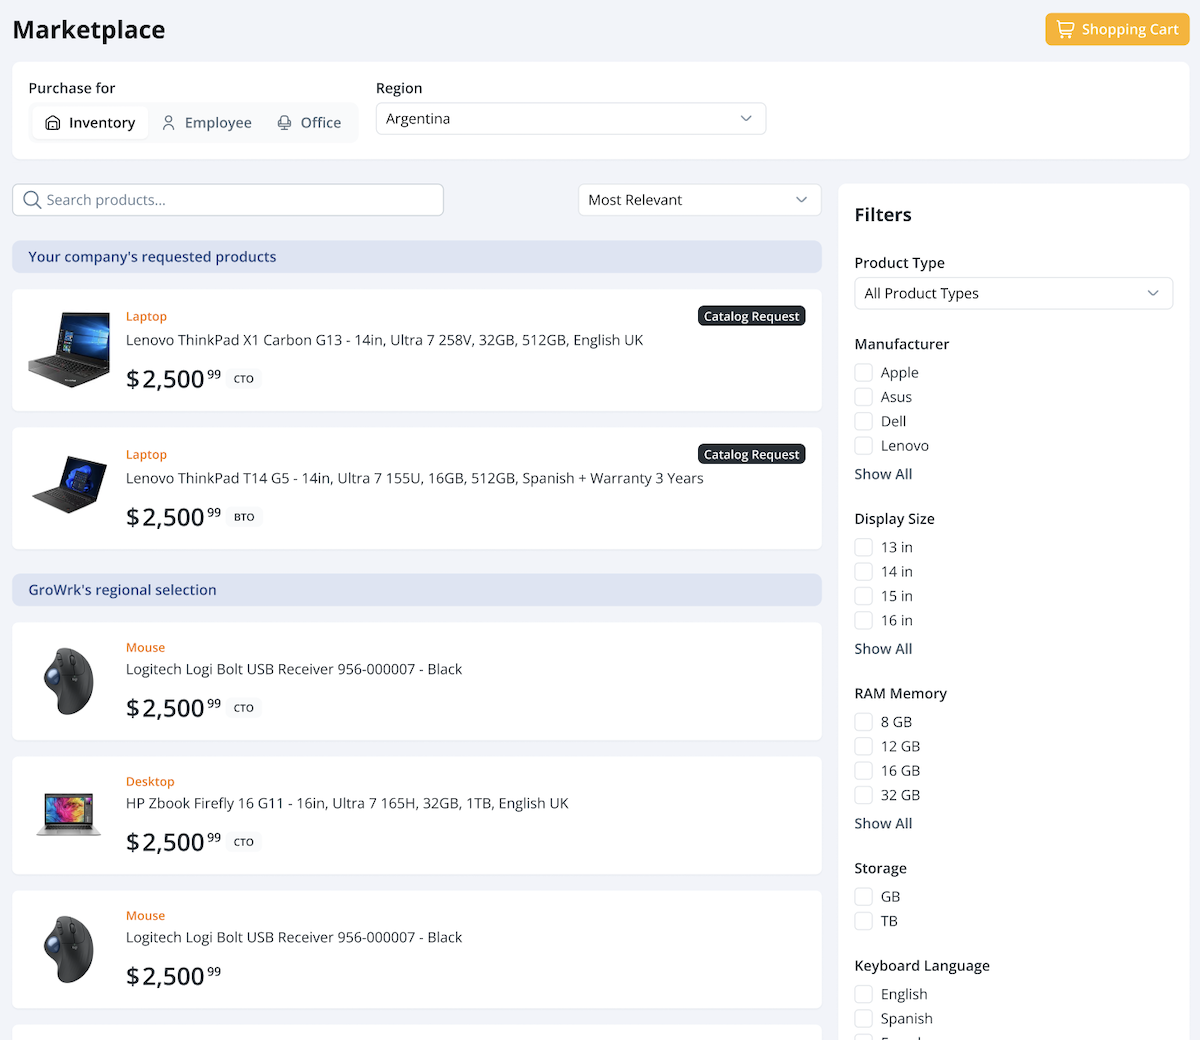The width and height of the screenshot is (1200, 1040).
Task: Switch to the Employee purchase tab
Action: pyautogui.click(x=207, y=123)
